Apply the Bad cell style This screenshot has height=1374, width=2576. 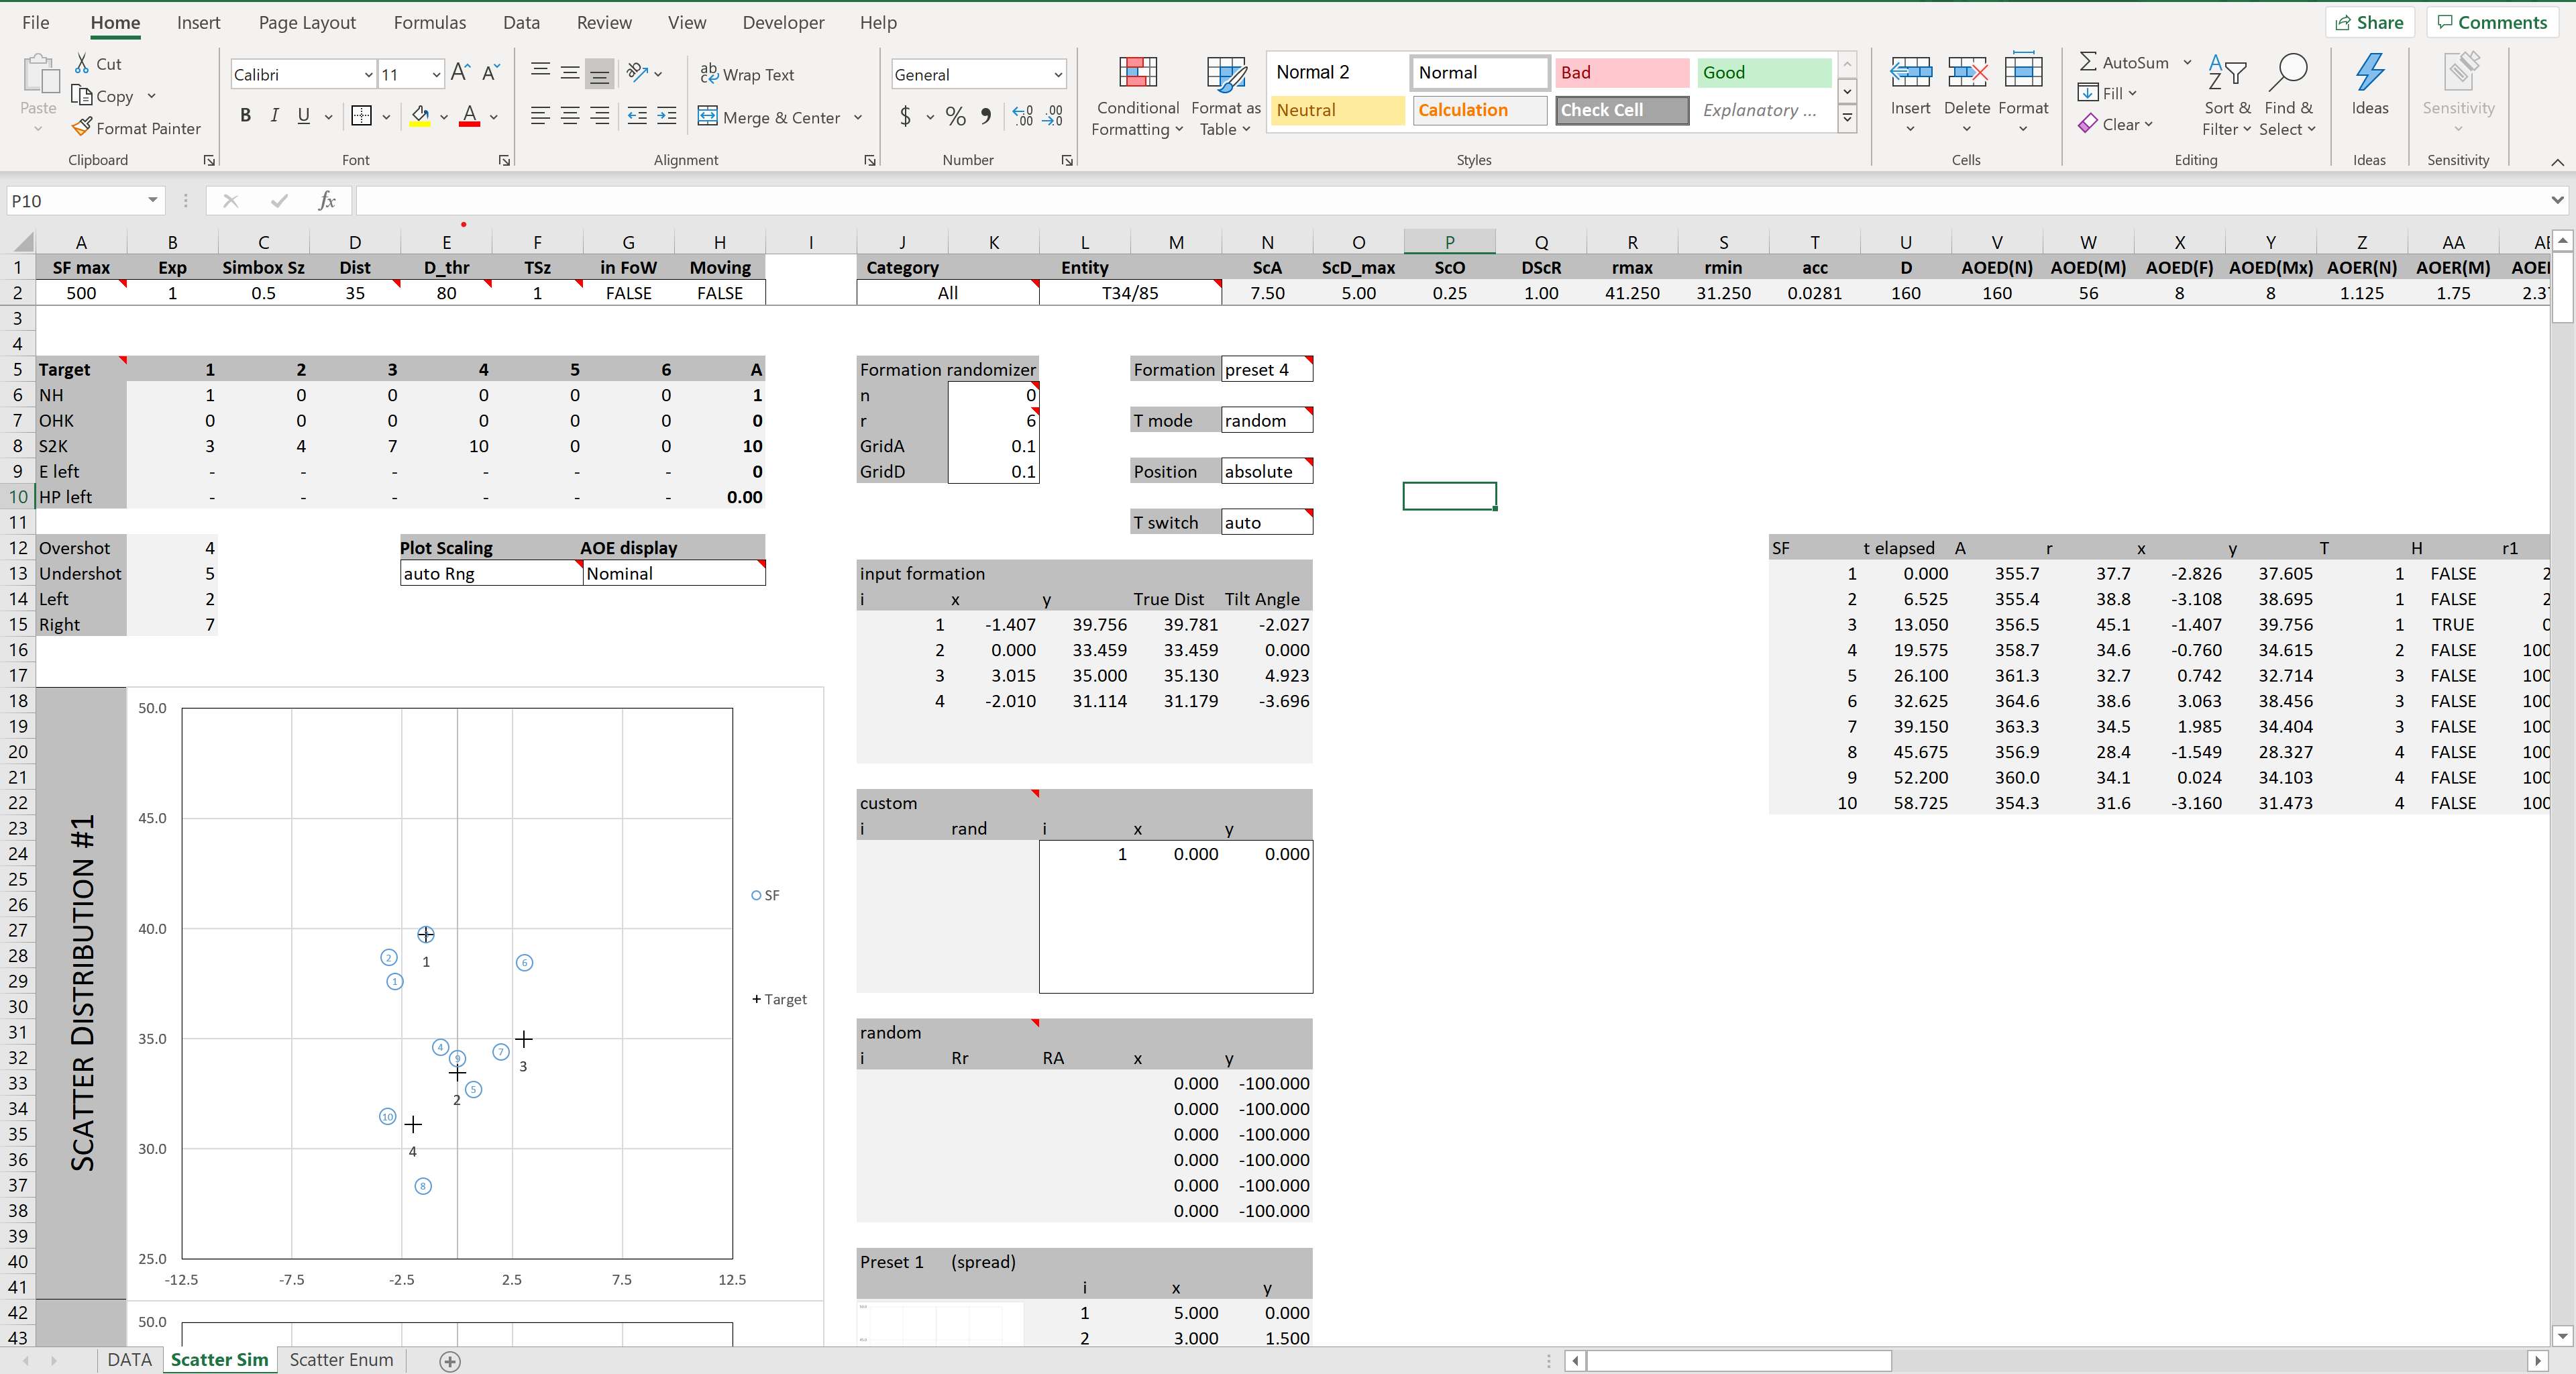pyautogui.click(x=1621, y=72)
